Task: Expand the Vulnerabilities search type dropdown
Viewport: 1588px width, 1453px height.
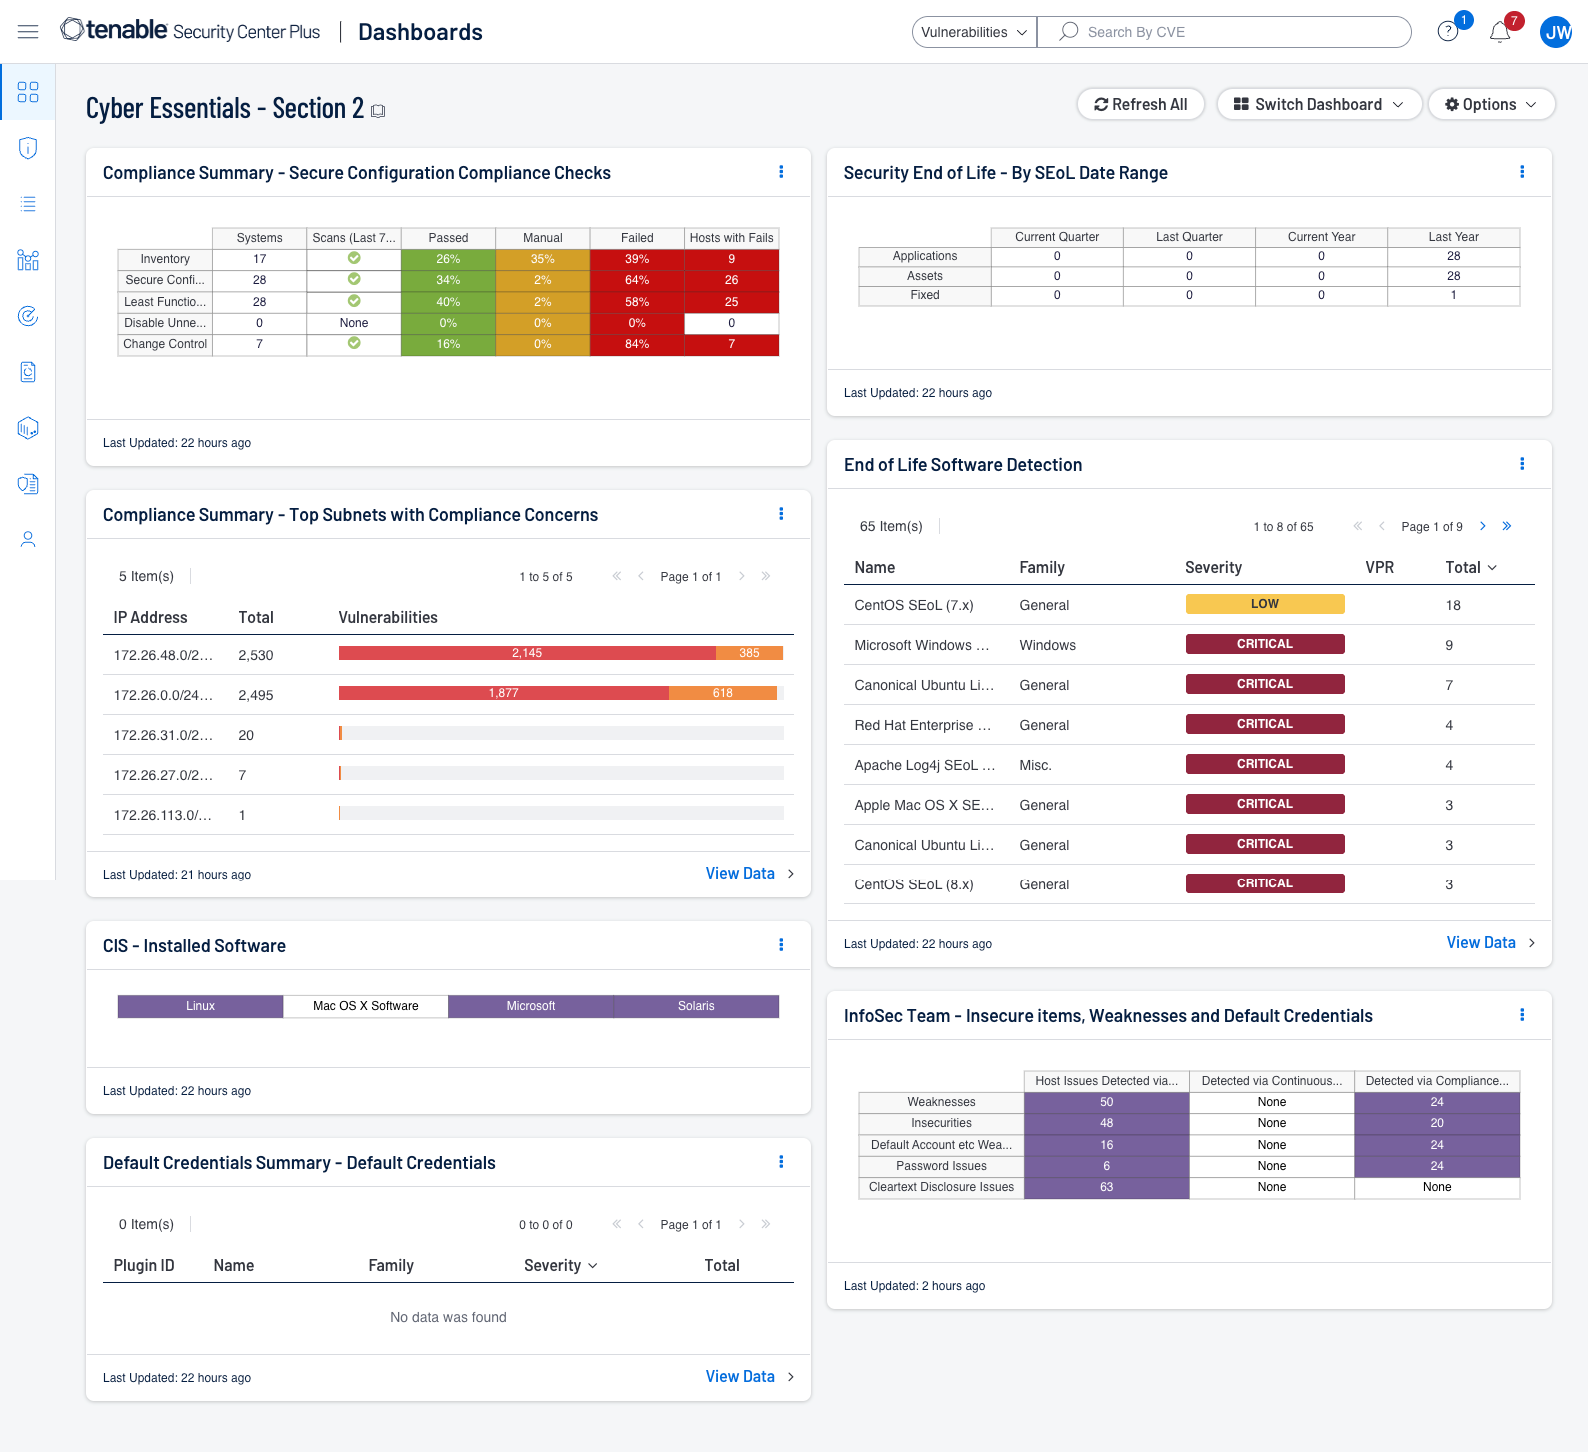Action: 974,32
